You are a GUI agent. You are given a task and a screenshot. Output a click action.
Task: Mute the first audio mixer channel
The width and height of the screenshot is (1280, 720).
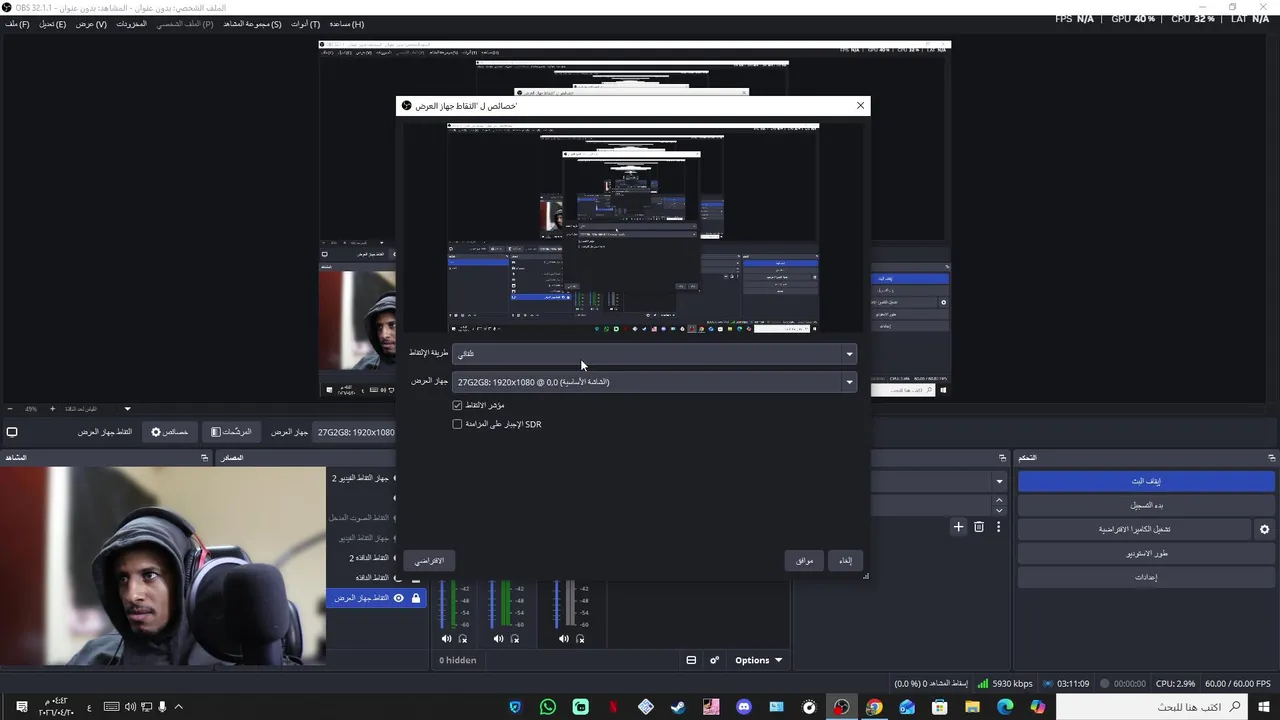(447, 639)
